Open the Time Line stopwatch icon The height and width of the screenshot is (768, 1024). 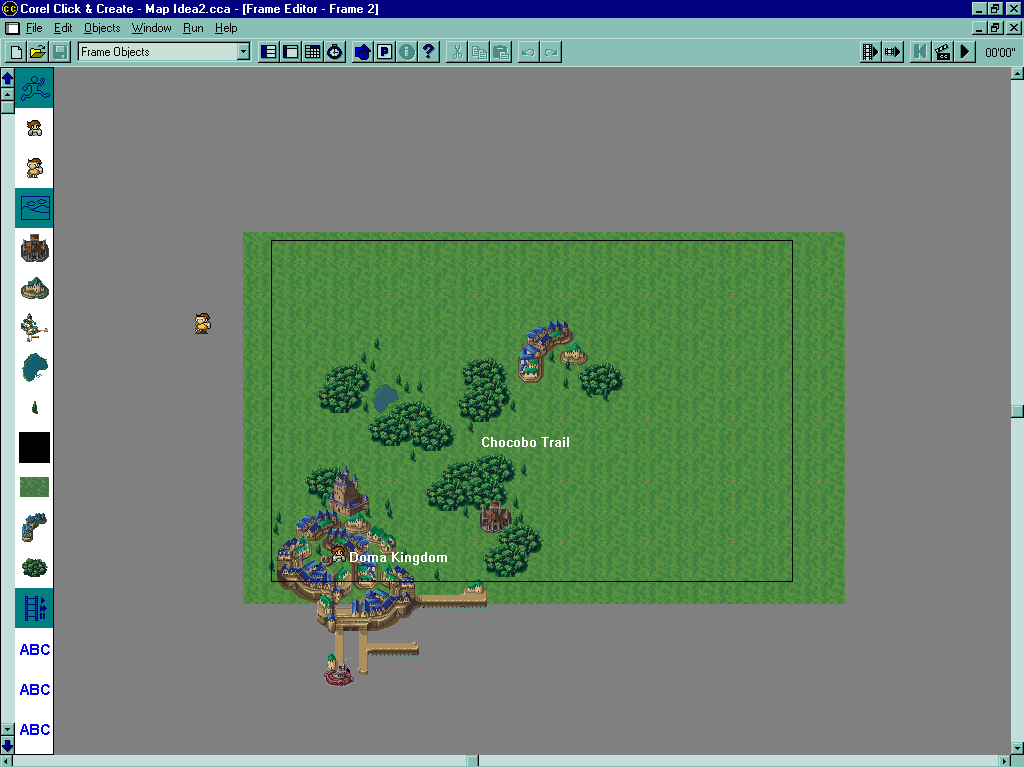pos(335,52)
